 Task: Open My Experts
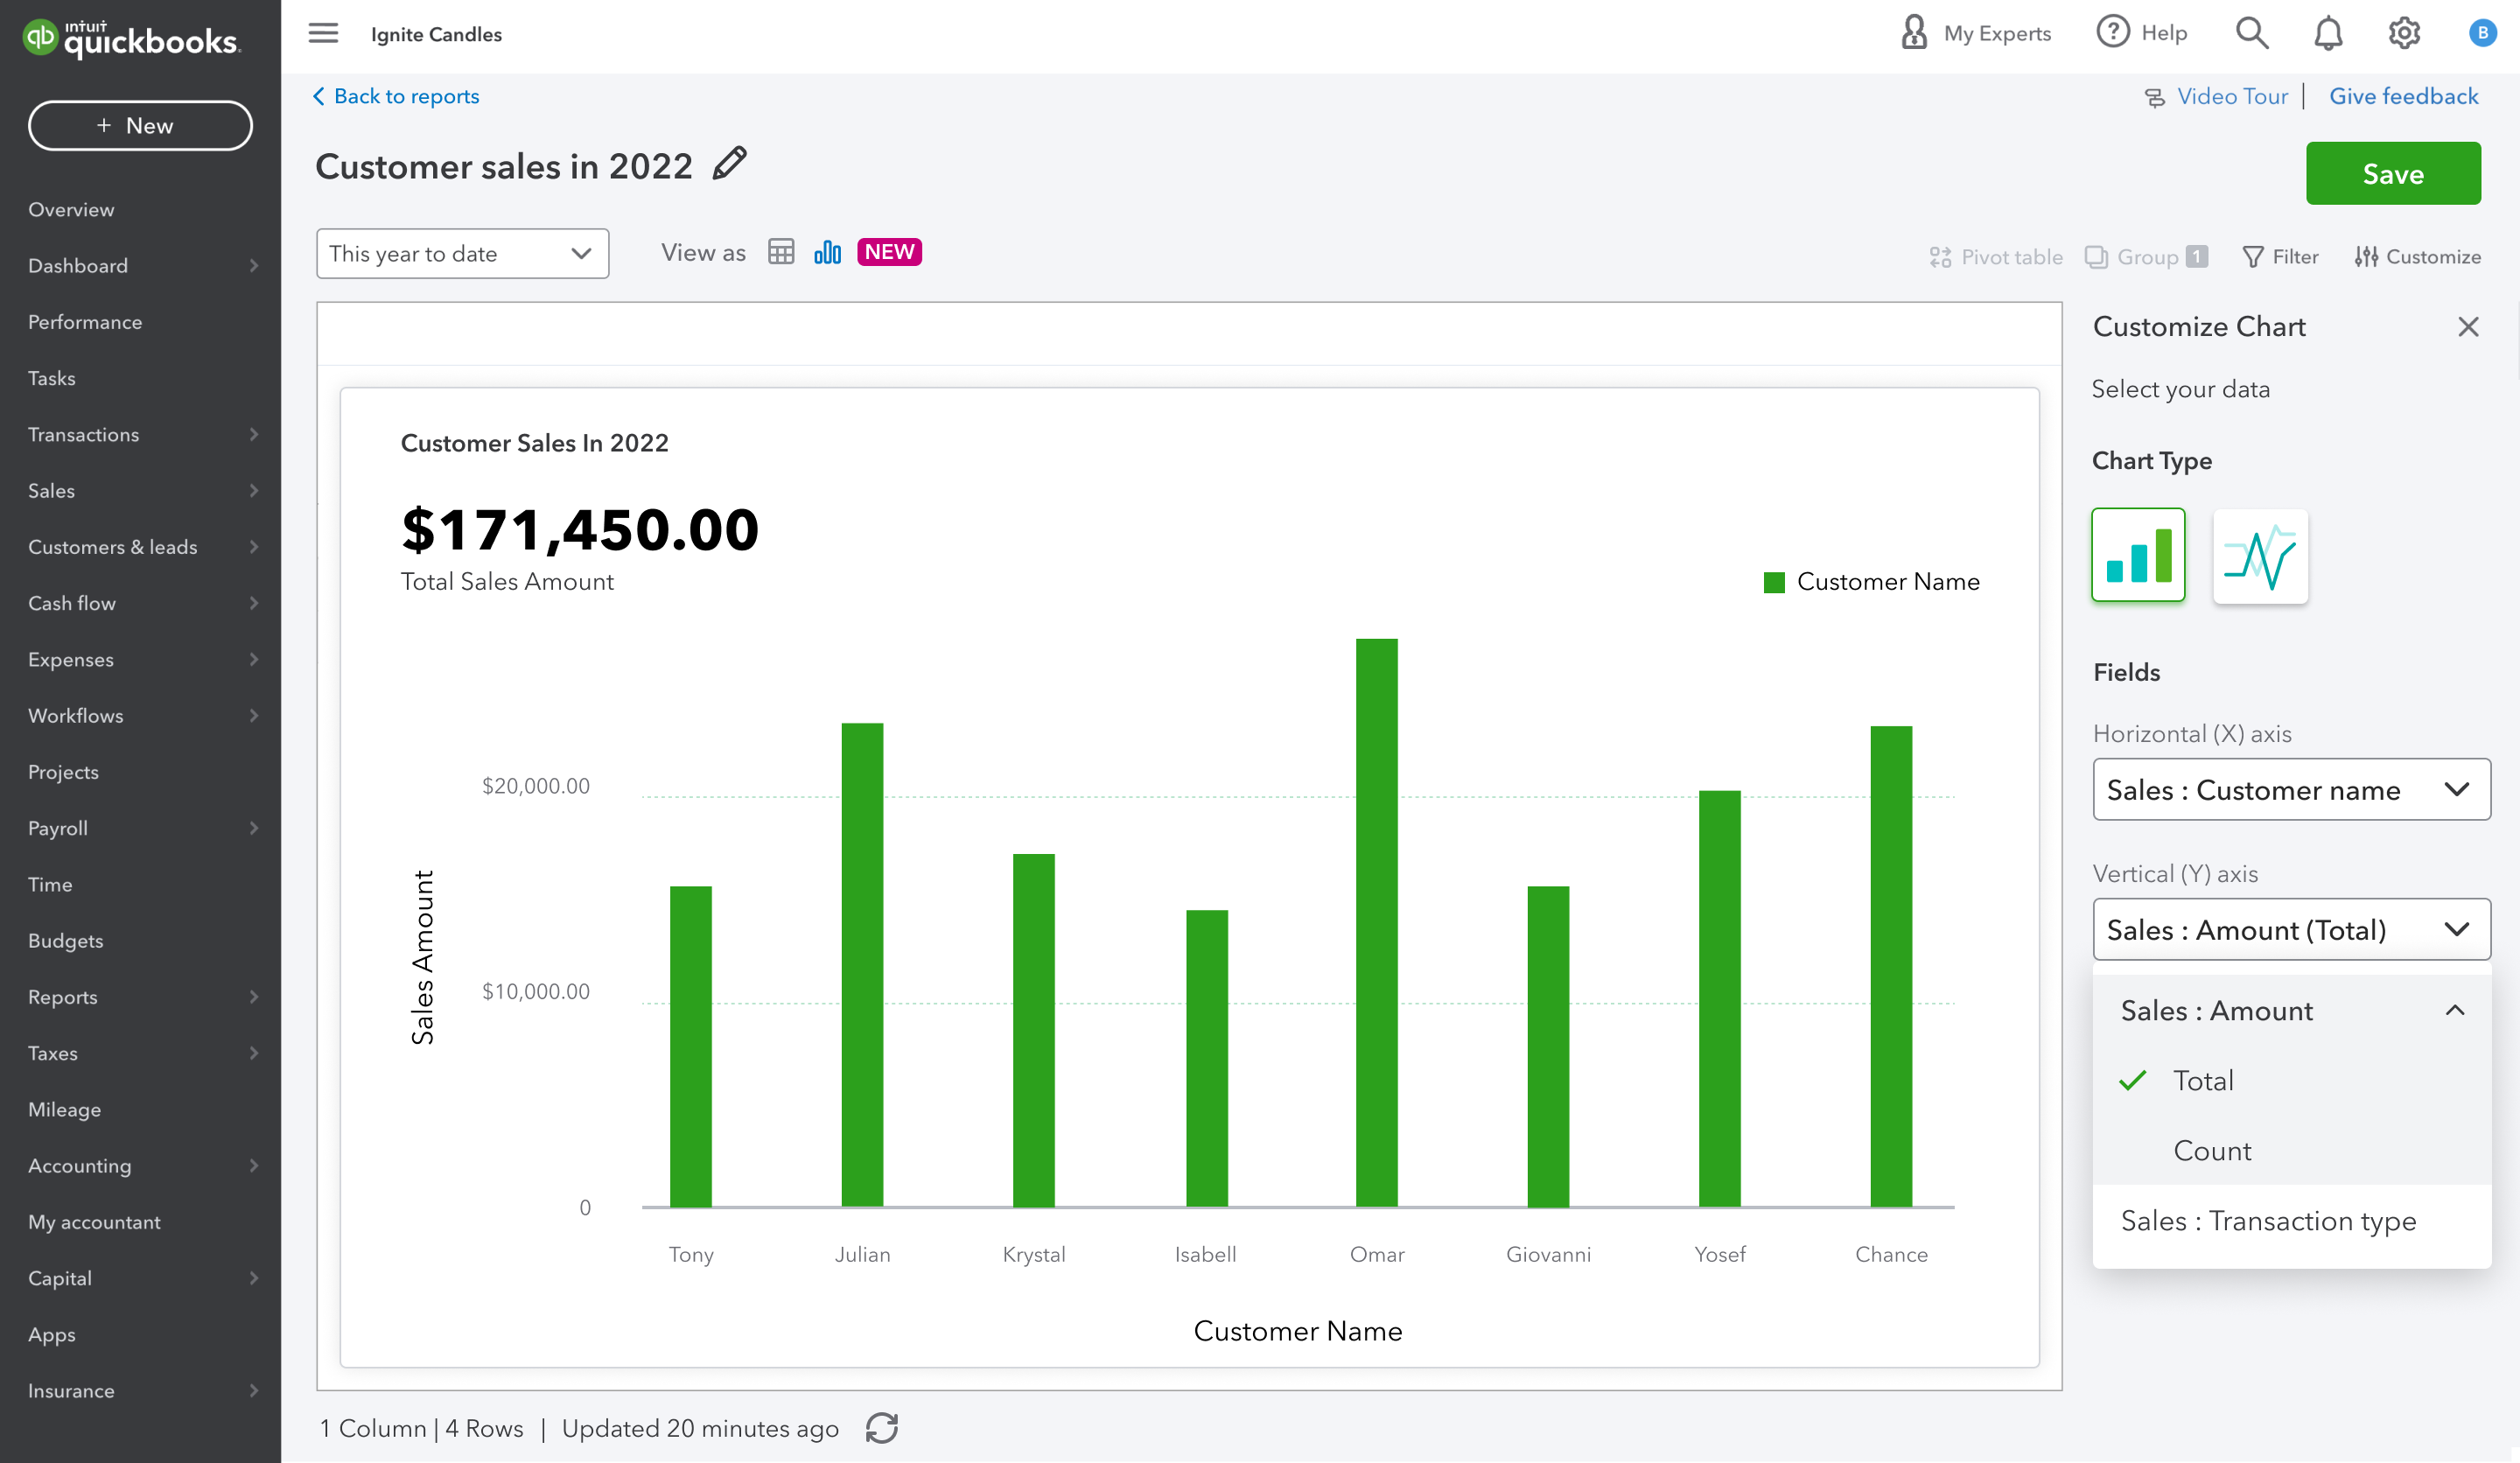click(1975, 33)
